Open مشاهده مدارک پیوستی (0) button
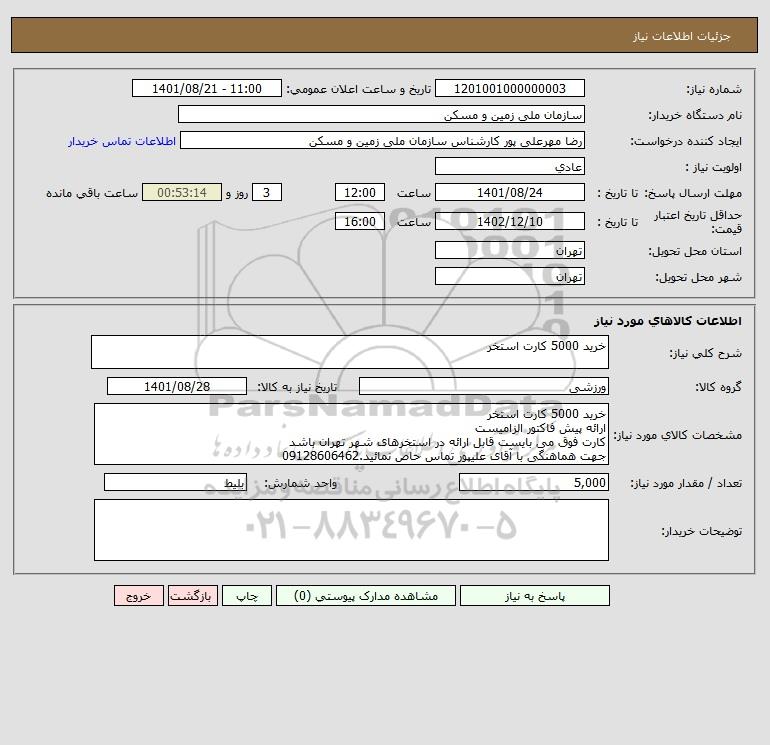This screenshot has width=770, height=745. (366, 596)
